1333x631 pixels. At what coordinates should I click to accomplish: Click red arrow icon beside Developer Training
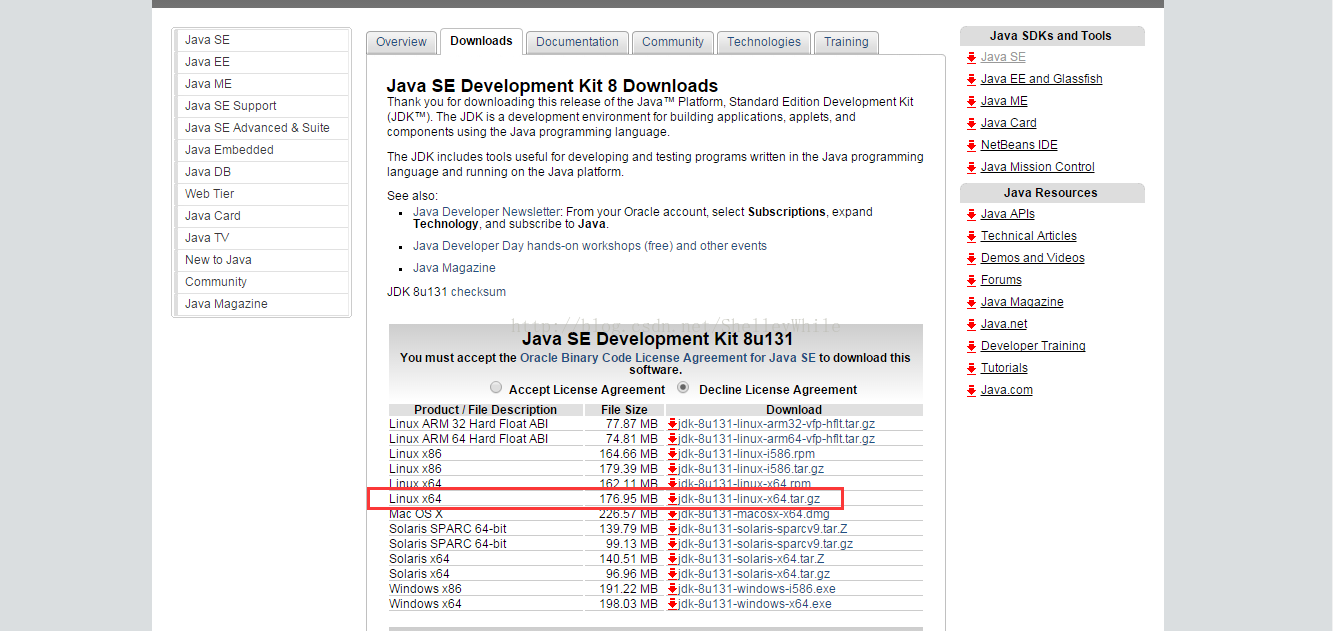[971, 346]
